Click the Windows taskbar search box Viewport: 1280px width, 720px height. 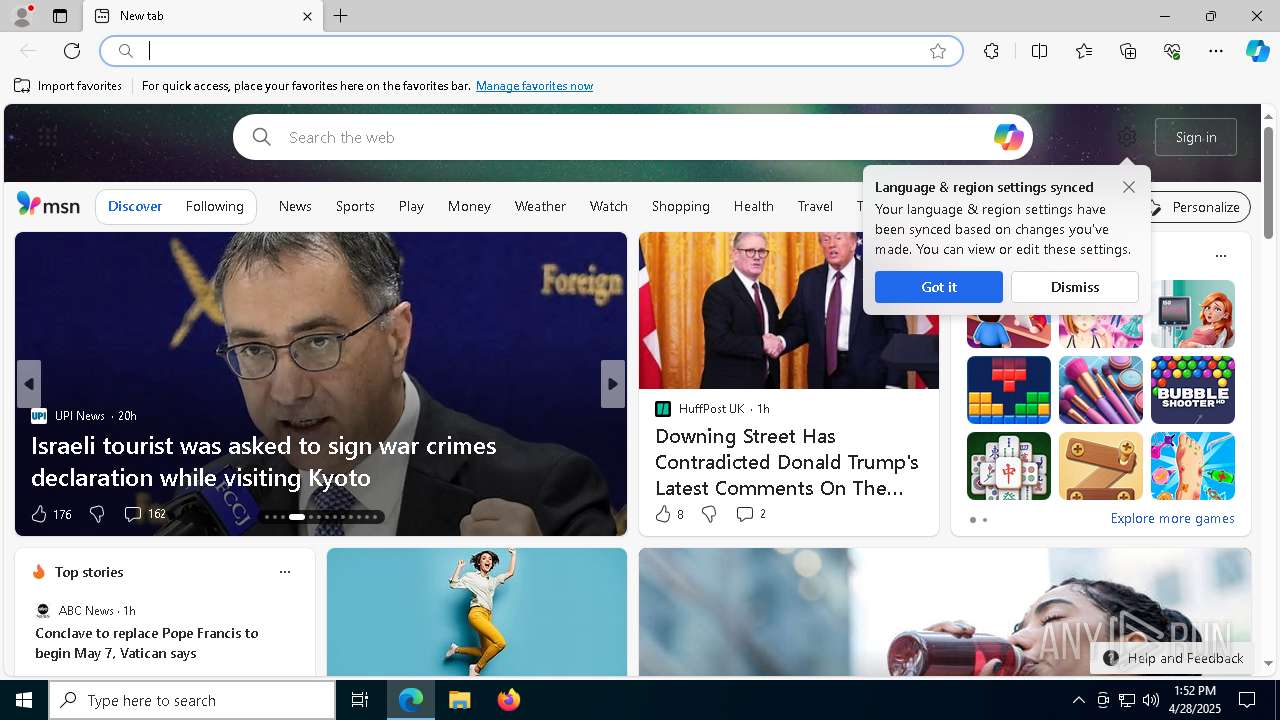pyautogui.click(x=192, y=700)
